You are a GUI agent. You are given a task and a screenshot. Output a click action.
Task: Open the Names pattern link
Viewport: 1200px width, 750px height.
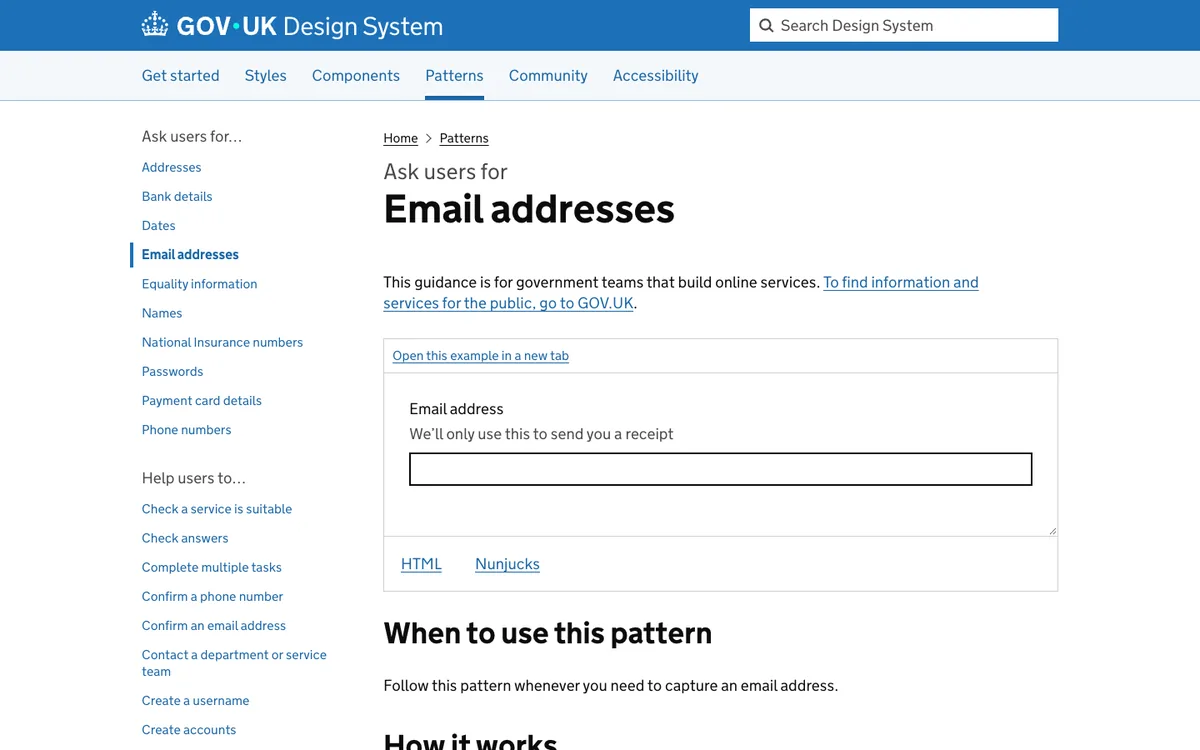(162, 313)
